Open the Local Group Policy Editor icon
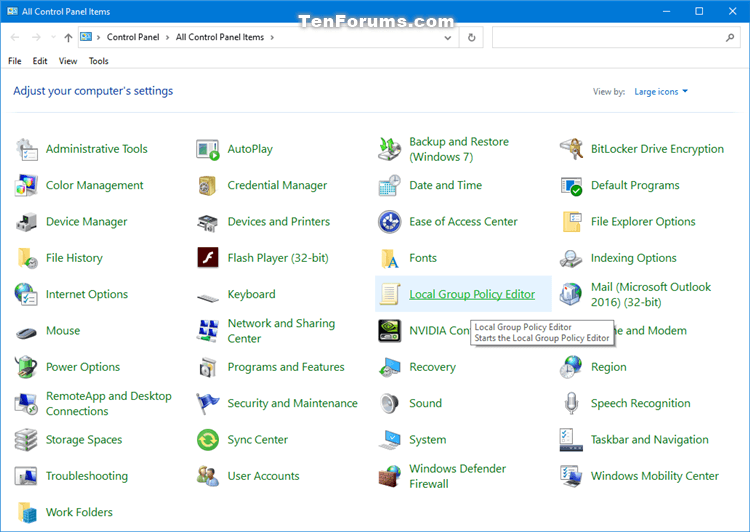The height and width of the screenshot is (532, 750). [x=389, y=294]
